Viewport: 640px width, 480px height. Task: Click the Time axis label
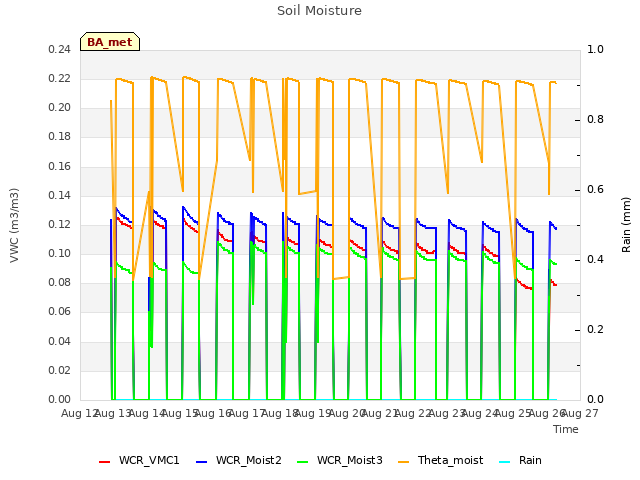(566, 429)
